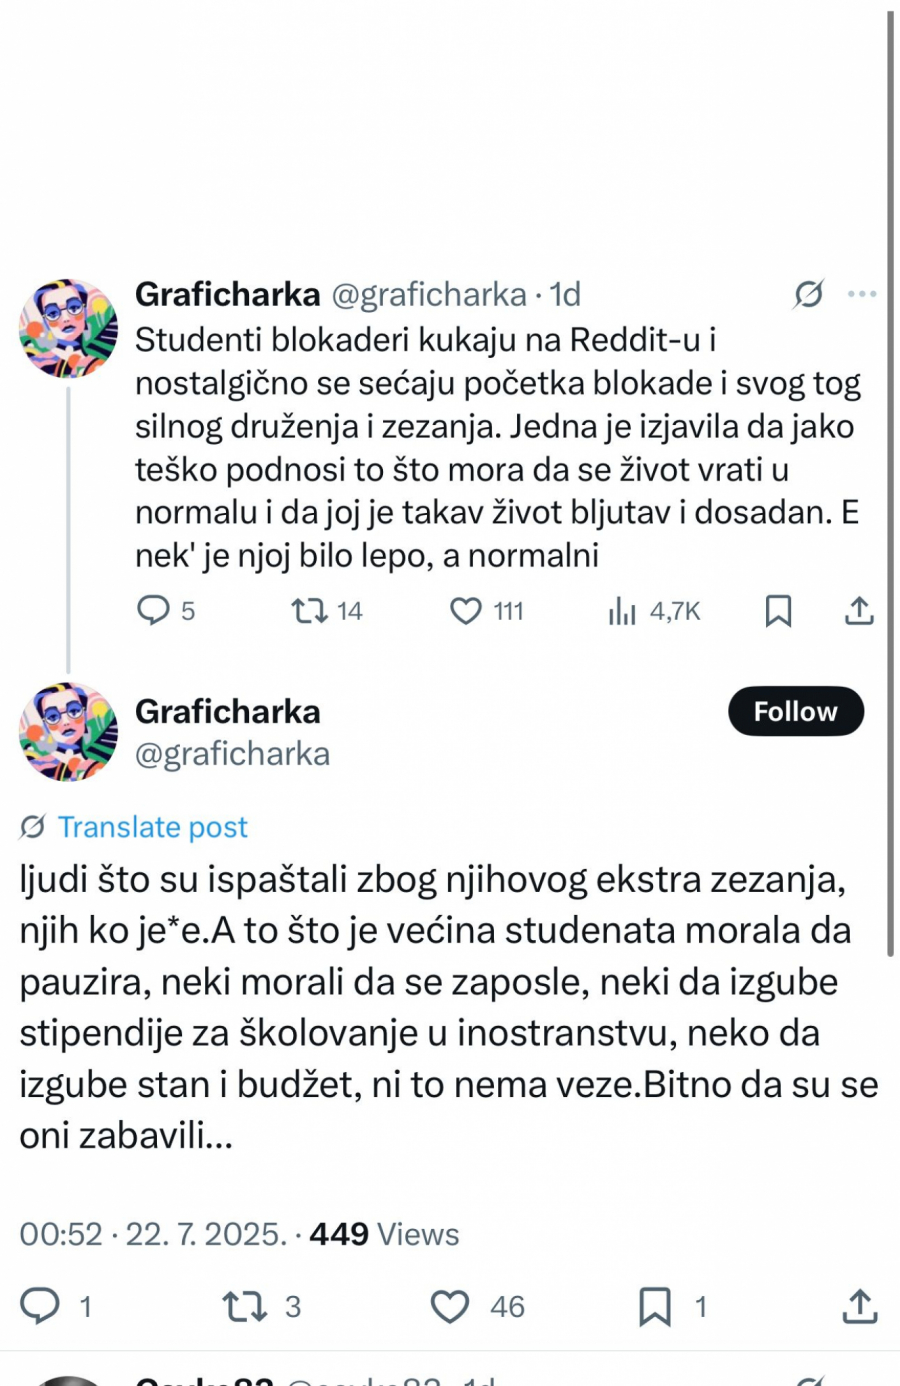The image size is (900, 1386).
Task: Like the first tweet with the heart icon
Action: [468, 611]
